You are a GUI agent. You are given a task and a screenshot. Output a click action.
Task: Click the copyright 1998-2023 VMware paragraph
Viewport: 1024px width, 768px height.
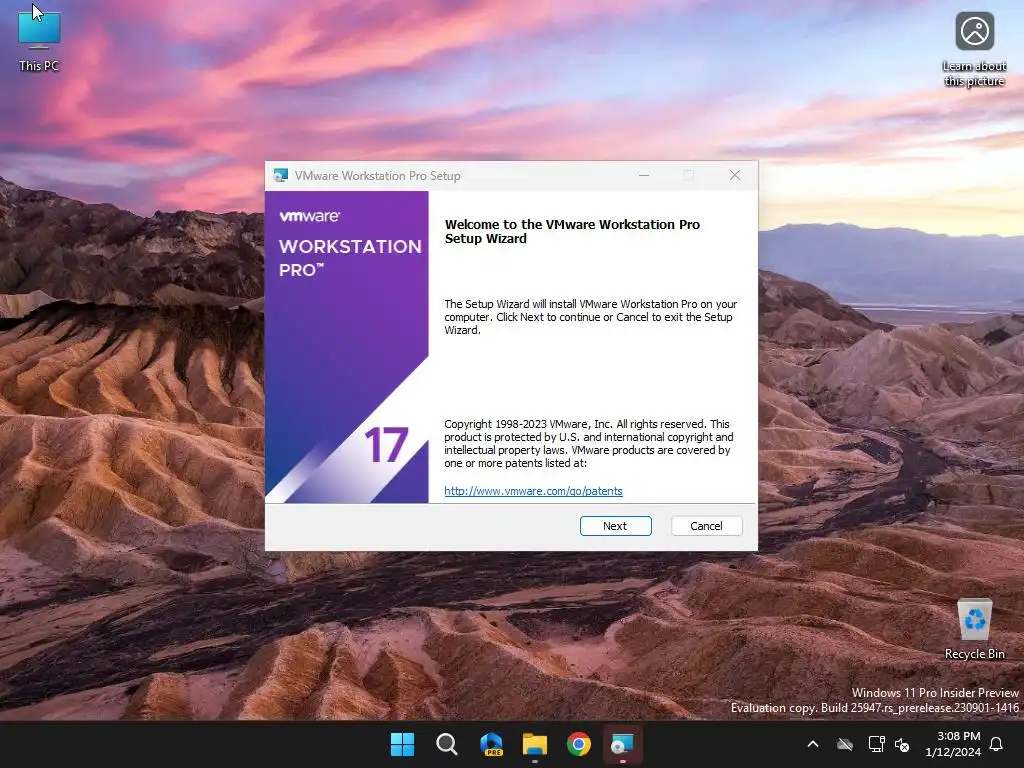click(x=588, y=443)
